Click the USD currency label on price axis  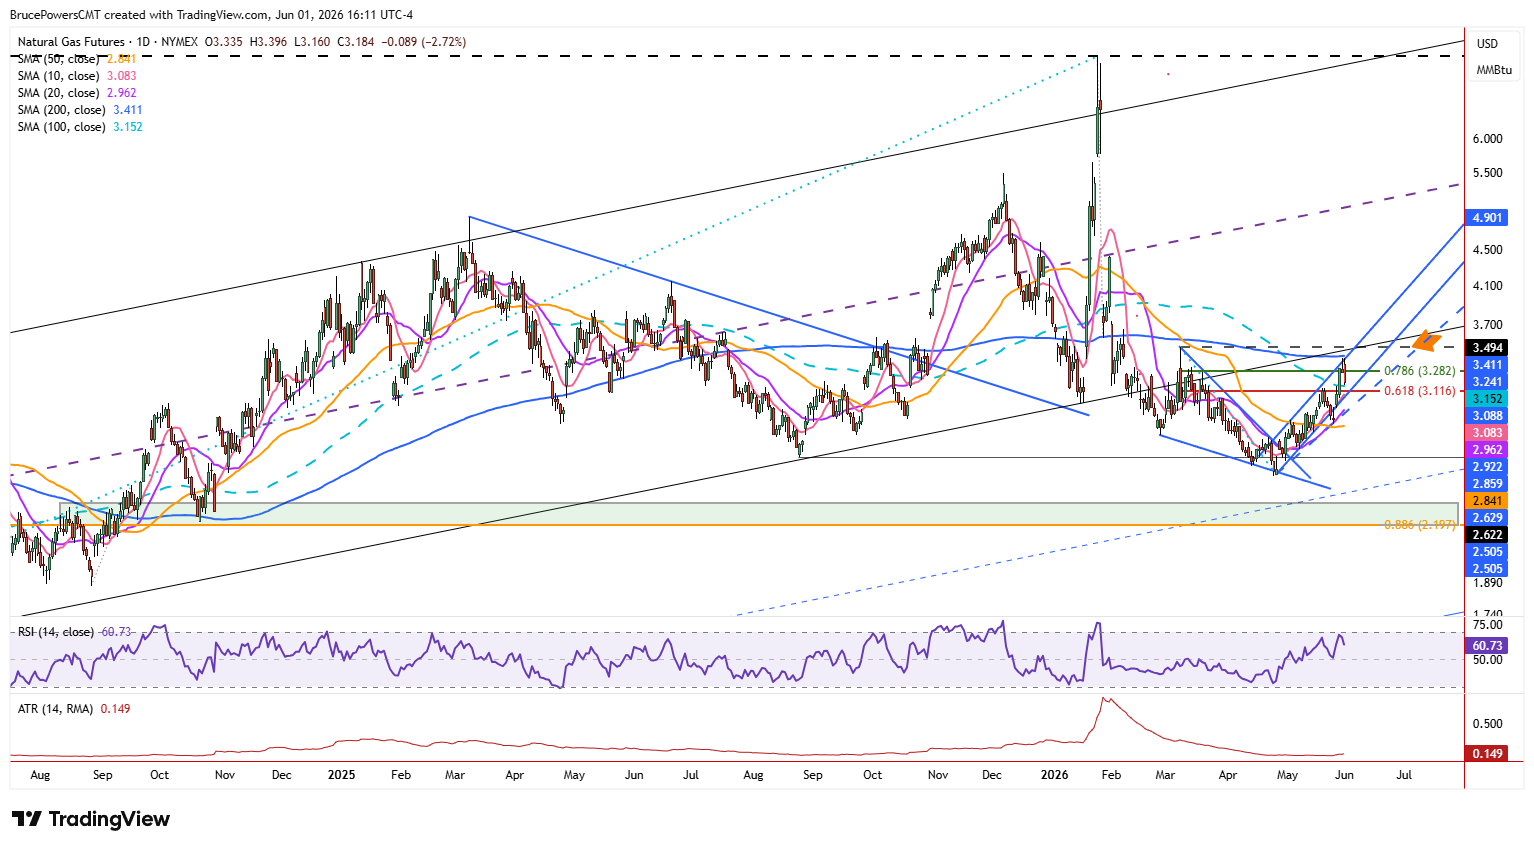(1488, 43)
